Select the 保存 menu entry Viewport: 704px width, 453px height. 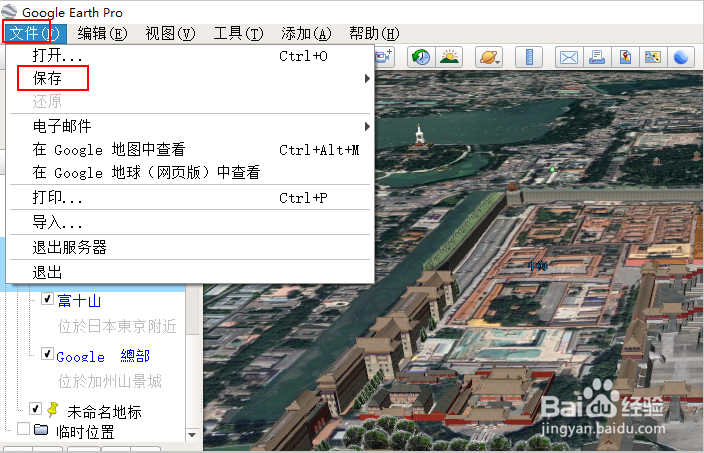coord(190,79)
